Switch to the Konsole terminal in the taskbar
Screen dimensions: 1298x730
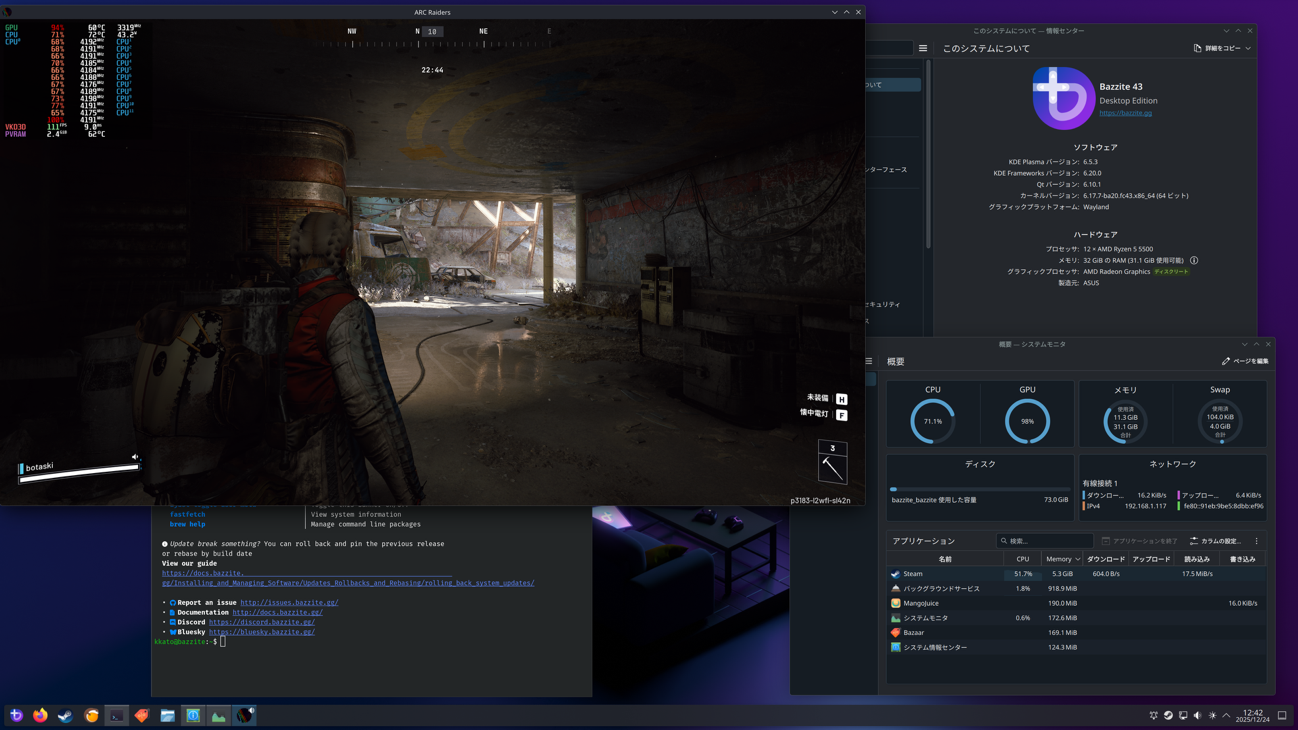[x=117, y=716]
